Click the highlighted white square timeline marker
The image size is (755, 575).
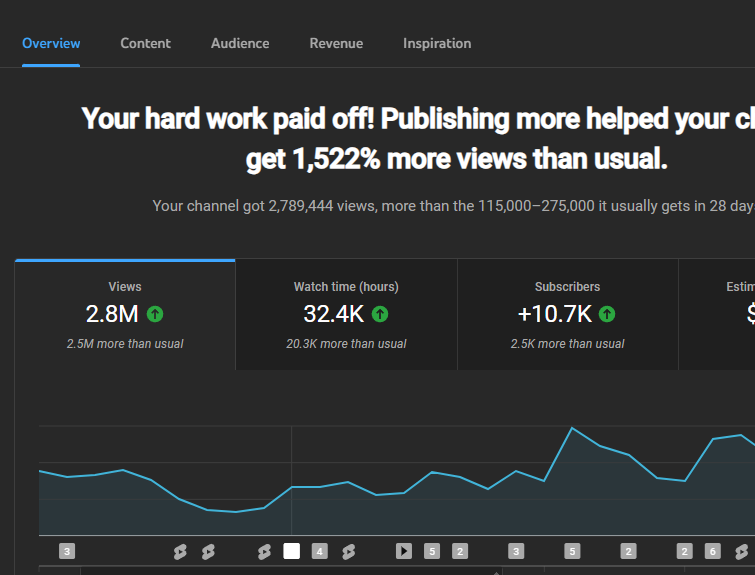click(291, 551)
